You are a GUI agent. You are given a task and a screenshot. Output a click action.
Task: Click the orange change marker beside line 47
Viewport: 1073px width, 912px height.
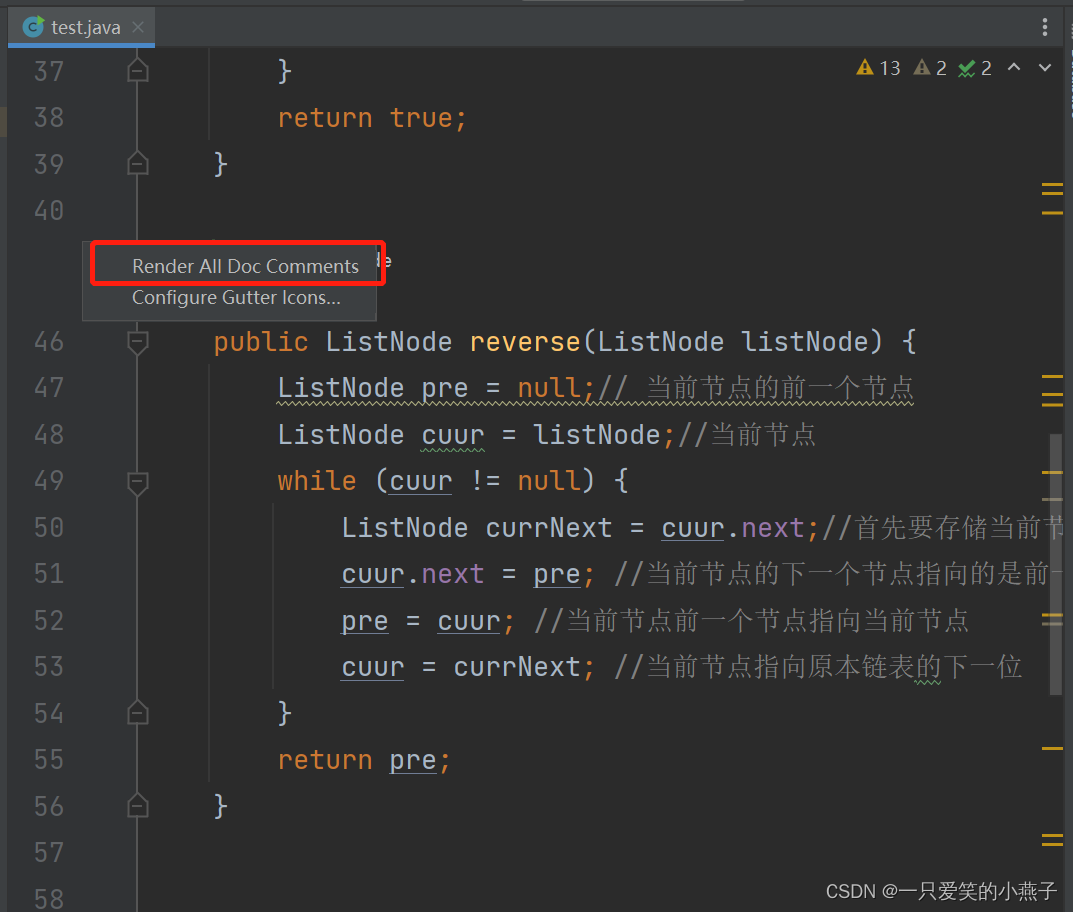tap(1051, 394)
